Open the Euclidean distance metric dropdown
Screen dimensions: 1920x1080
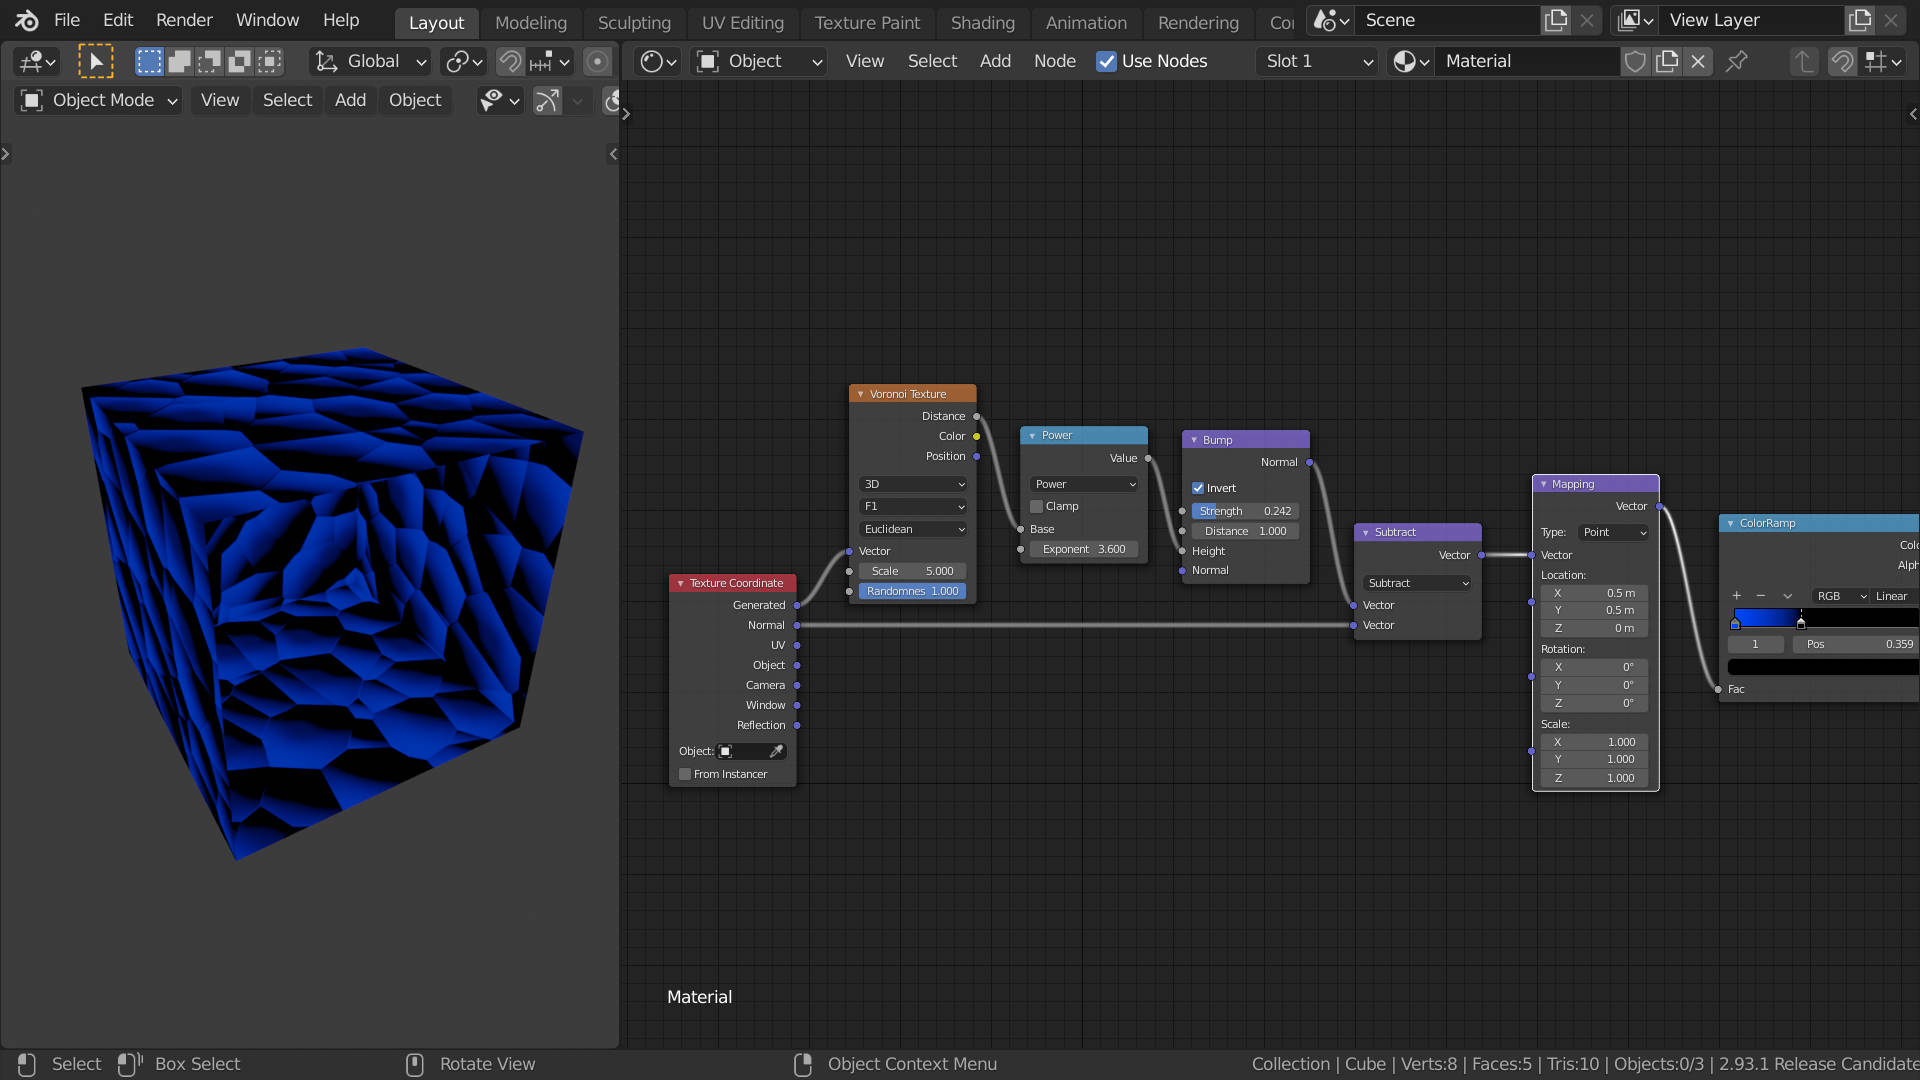(x=911, y=529)
